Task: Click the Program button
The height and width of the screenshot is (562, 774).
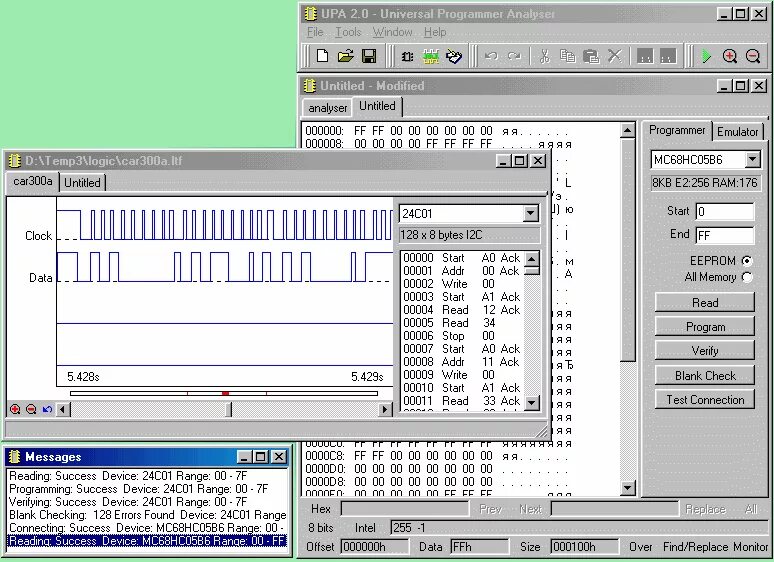Action: coord(705,327)
